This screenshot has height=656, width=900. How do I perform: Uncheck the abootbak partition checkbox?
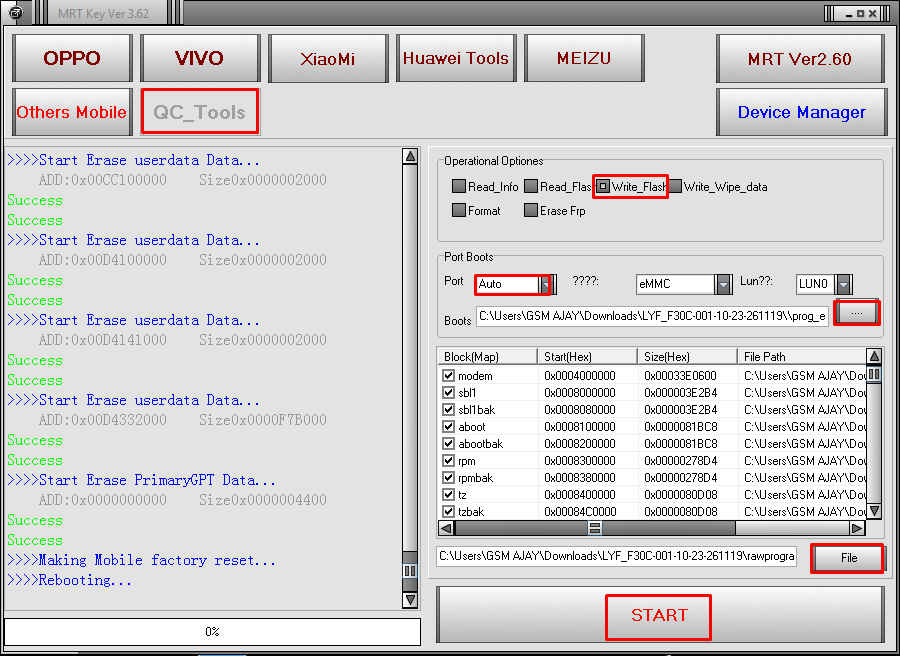point(448,444)
